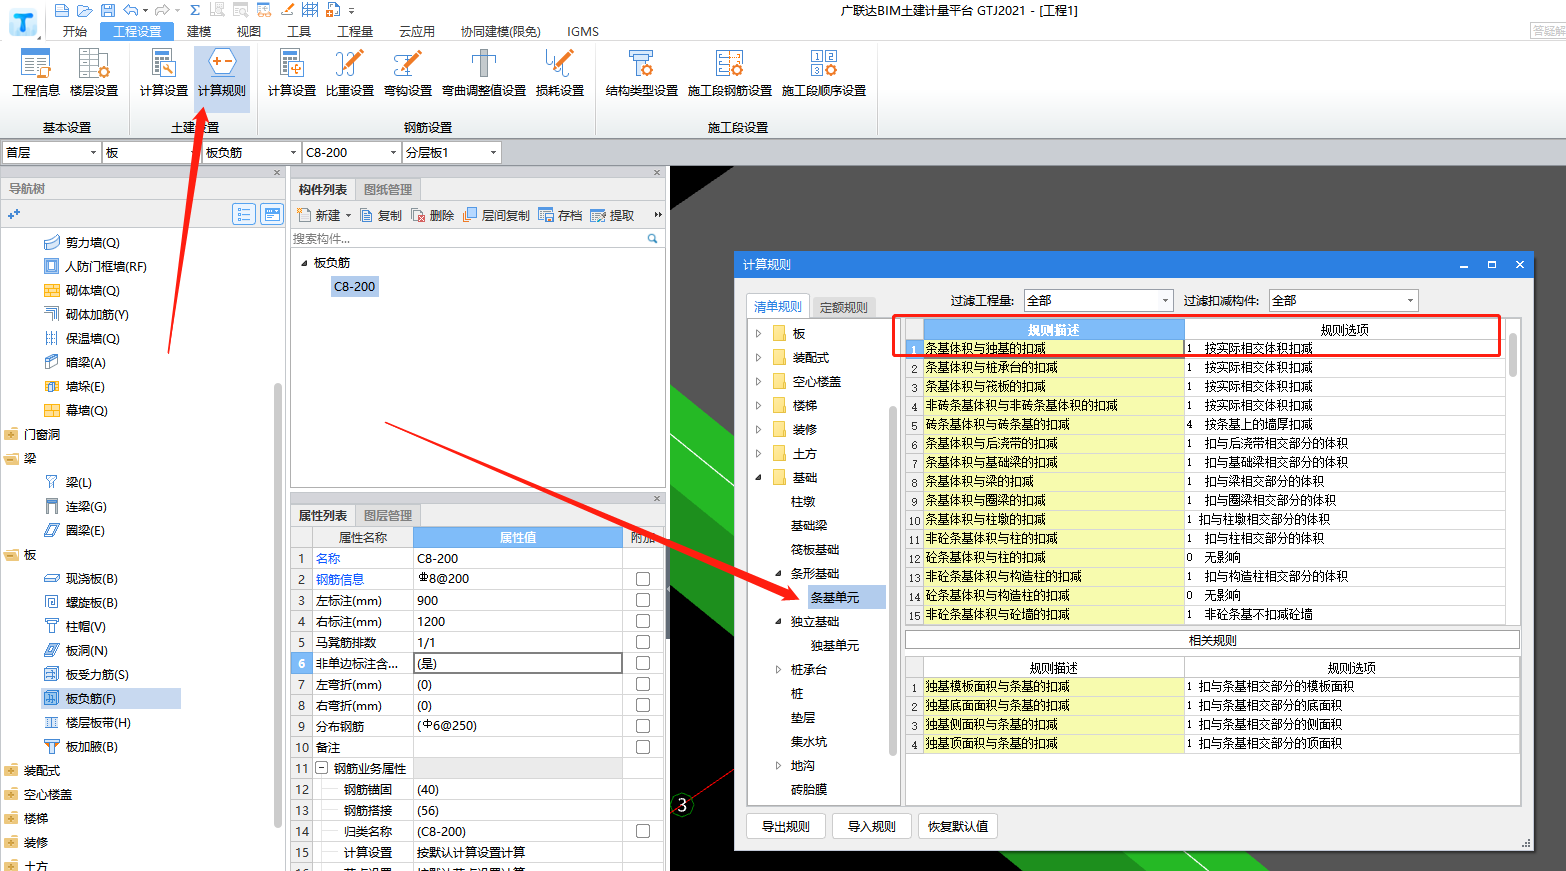
Task: Collapse 钢筋业务属性 group in property list
Action: click(322, 768)
